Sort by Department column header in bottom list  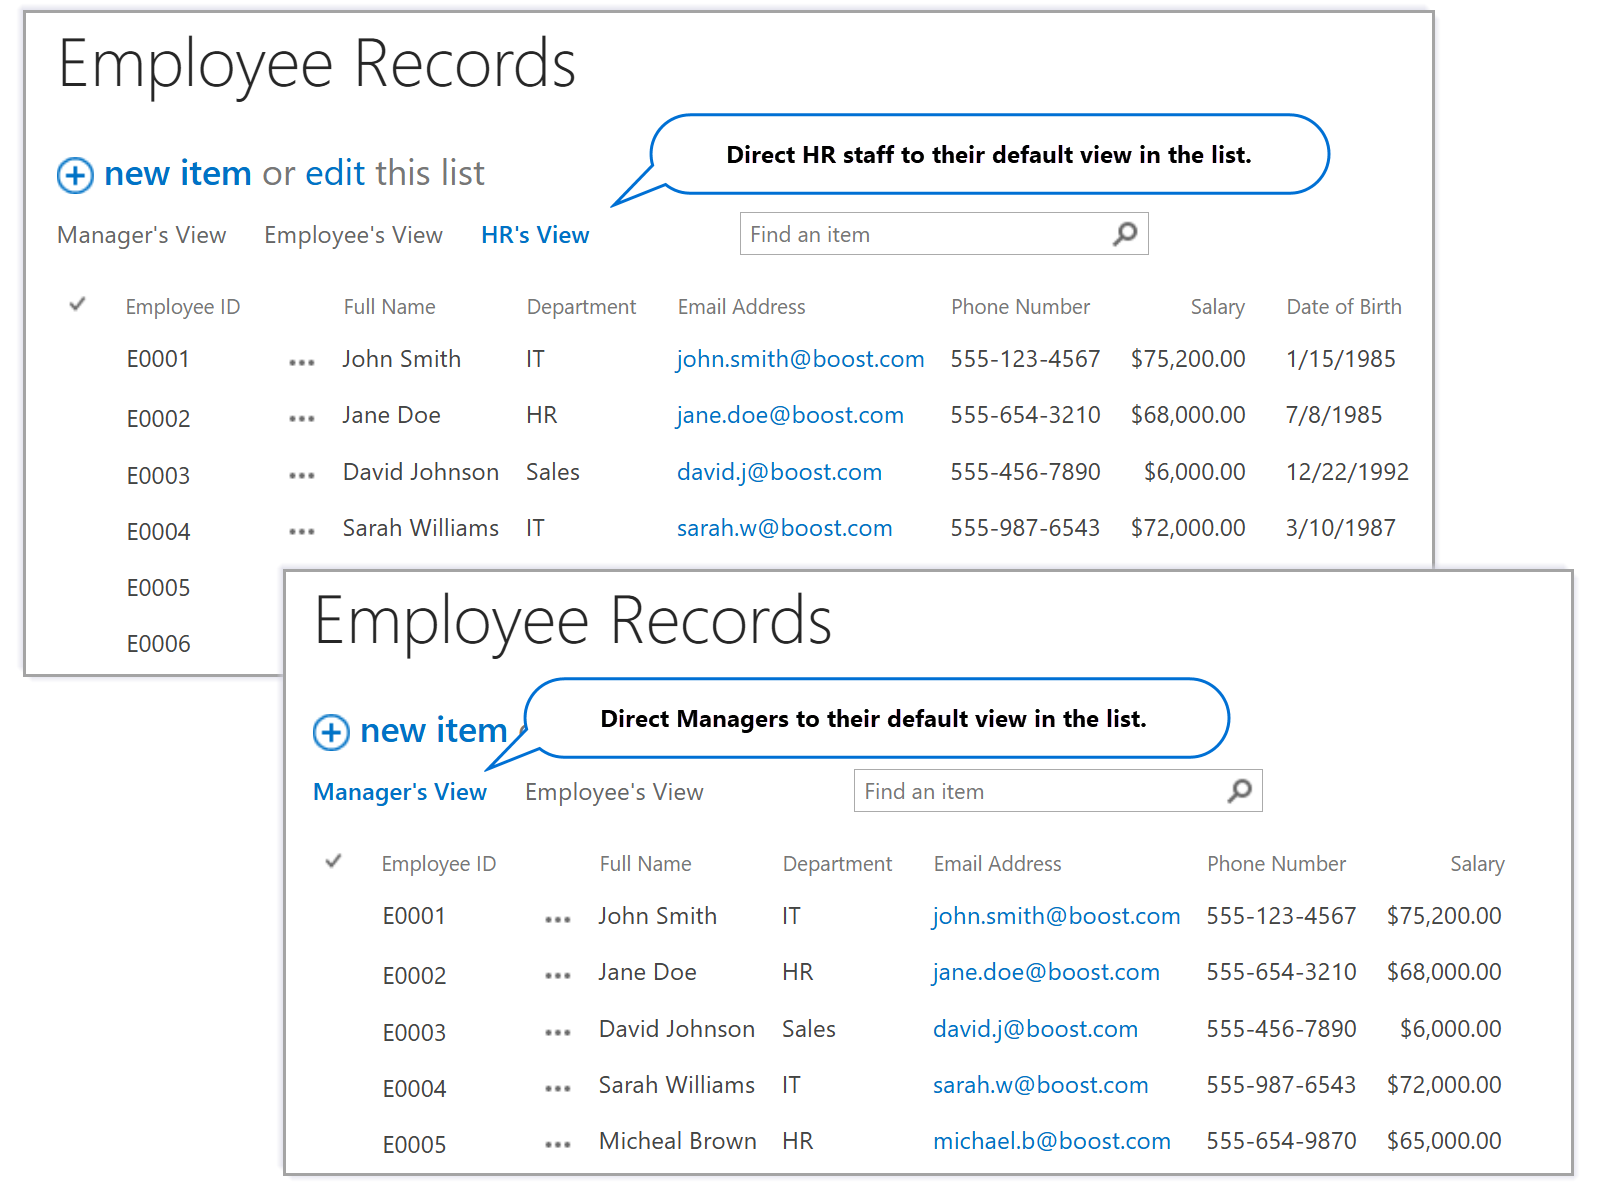[837, 864]
